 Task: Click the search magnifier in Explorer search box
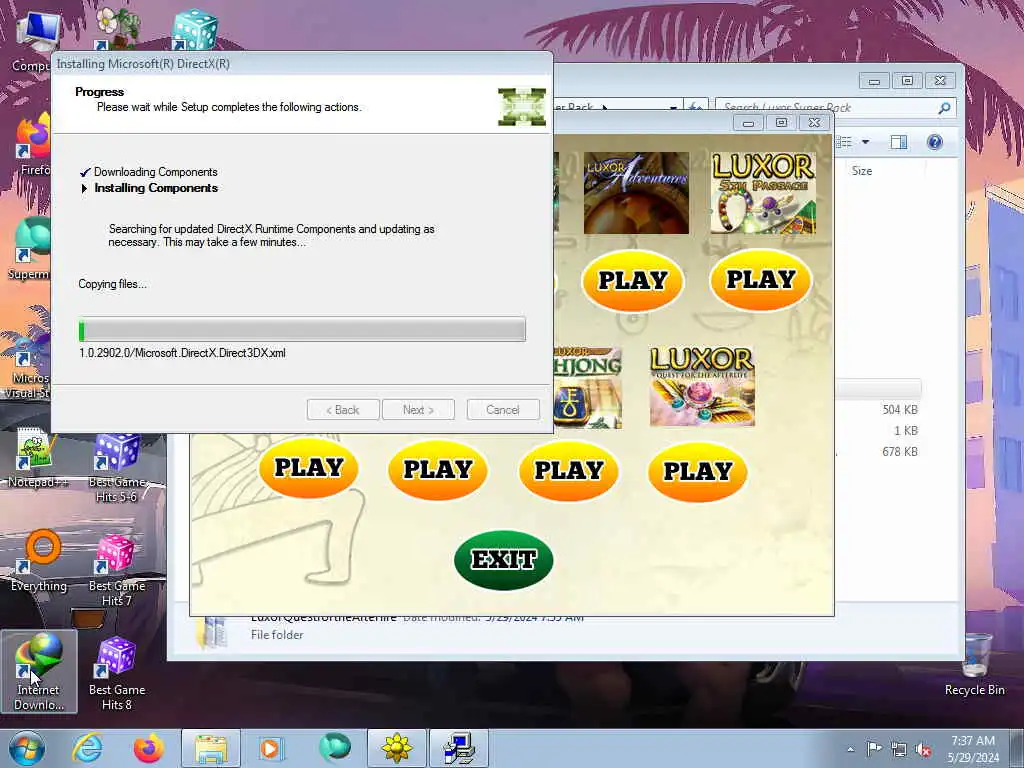944,108
